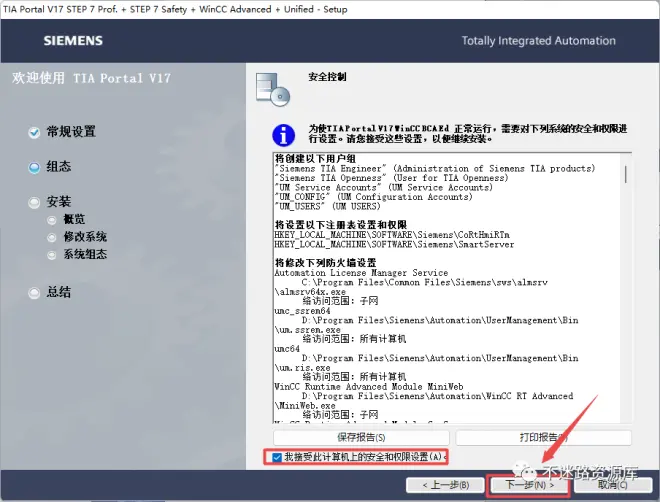
Task: Click the umc64 firewall entry
Action: tap(287, 349)
